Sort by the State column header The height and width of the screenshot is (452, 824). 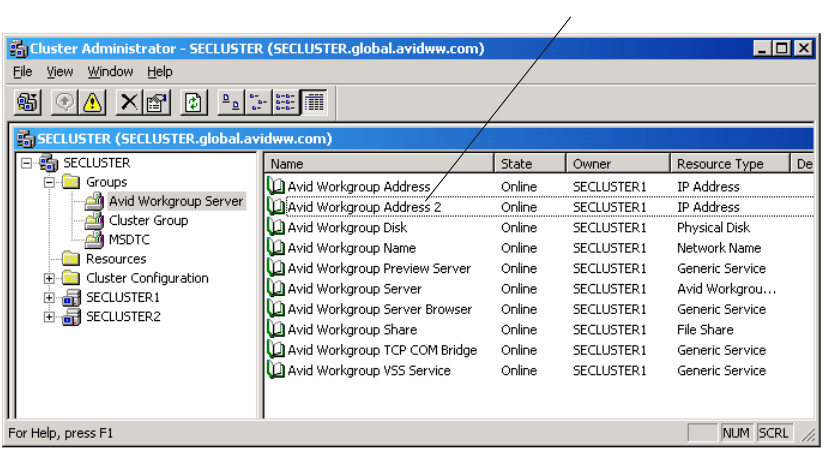pos(530,163)
